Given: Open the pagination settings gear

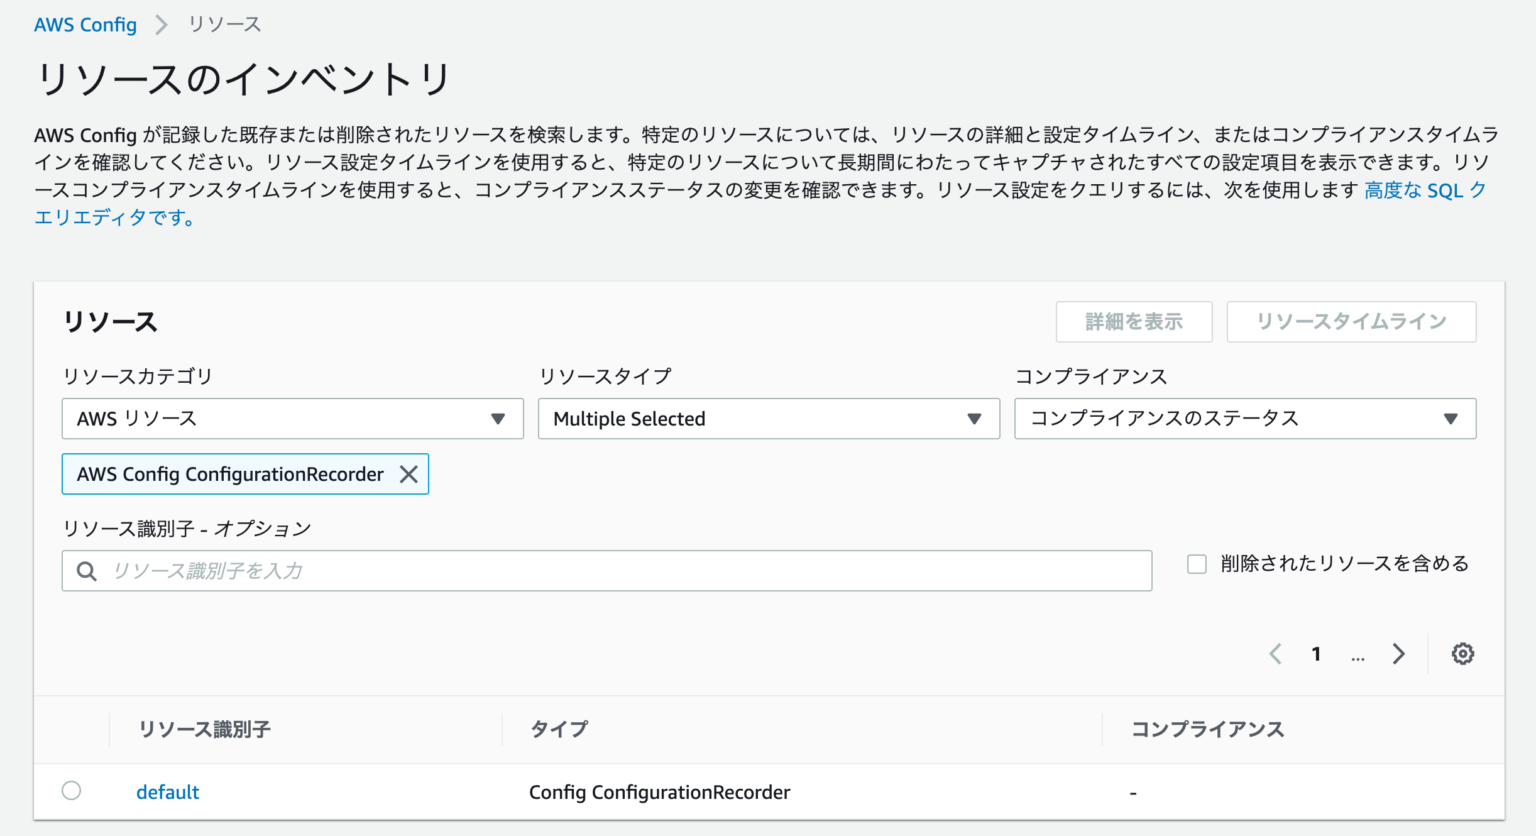Looking at the screenshot, I should [1463, 653].
